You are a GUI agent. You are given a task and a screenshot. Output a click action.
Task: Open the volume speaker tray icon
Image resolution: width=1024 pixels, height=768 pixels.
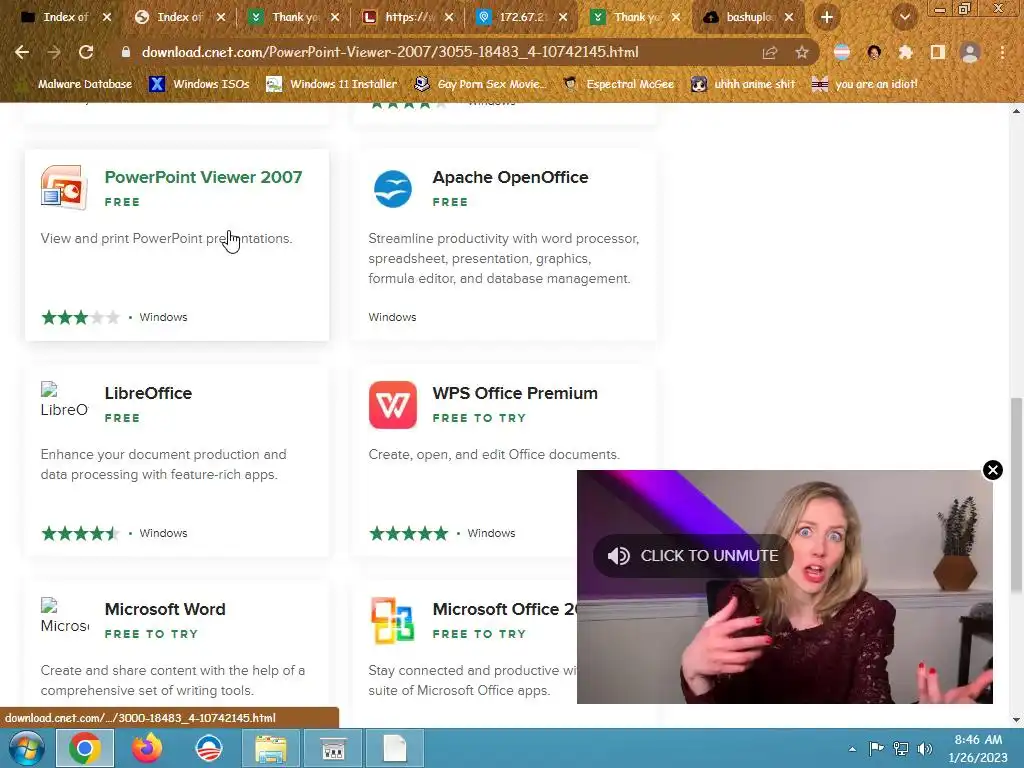[925, 748]
